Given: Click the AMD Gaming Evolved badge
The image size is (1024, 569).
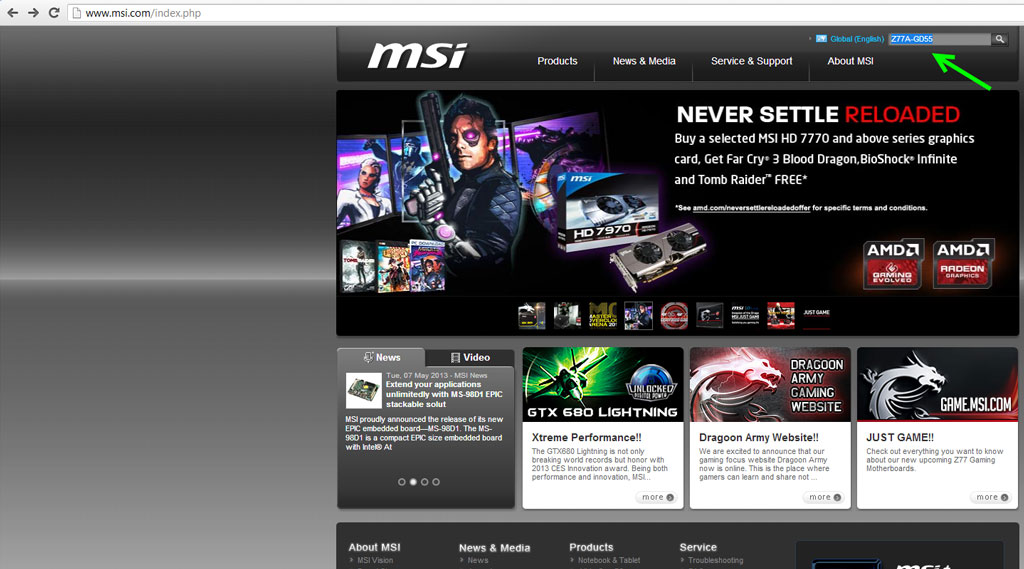Looking at the screenshot, I should (893, 264).
